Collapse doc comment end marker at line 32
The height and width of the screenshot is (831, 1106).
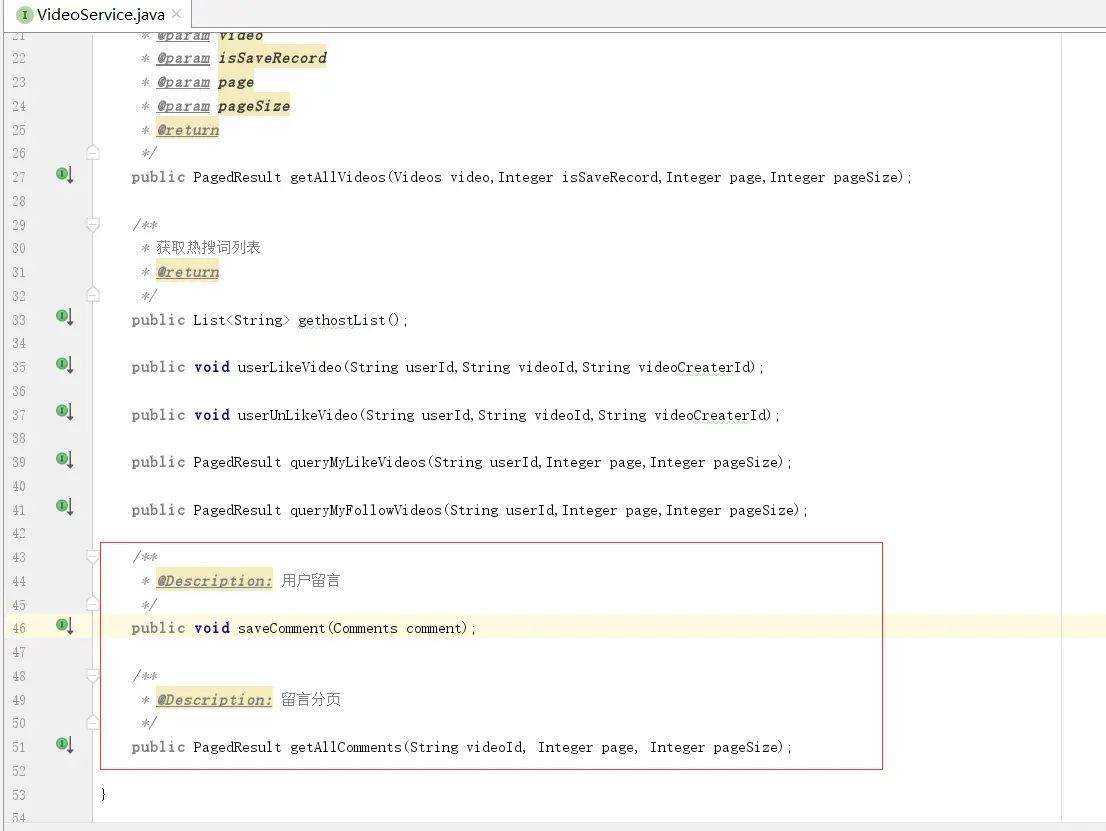tap(92, 295)
